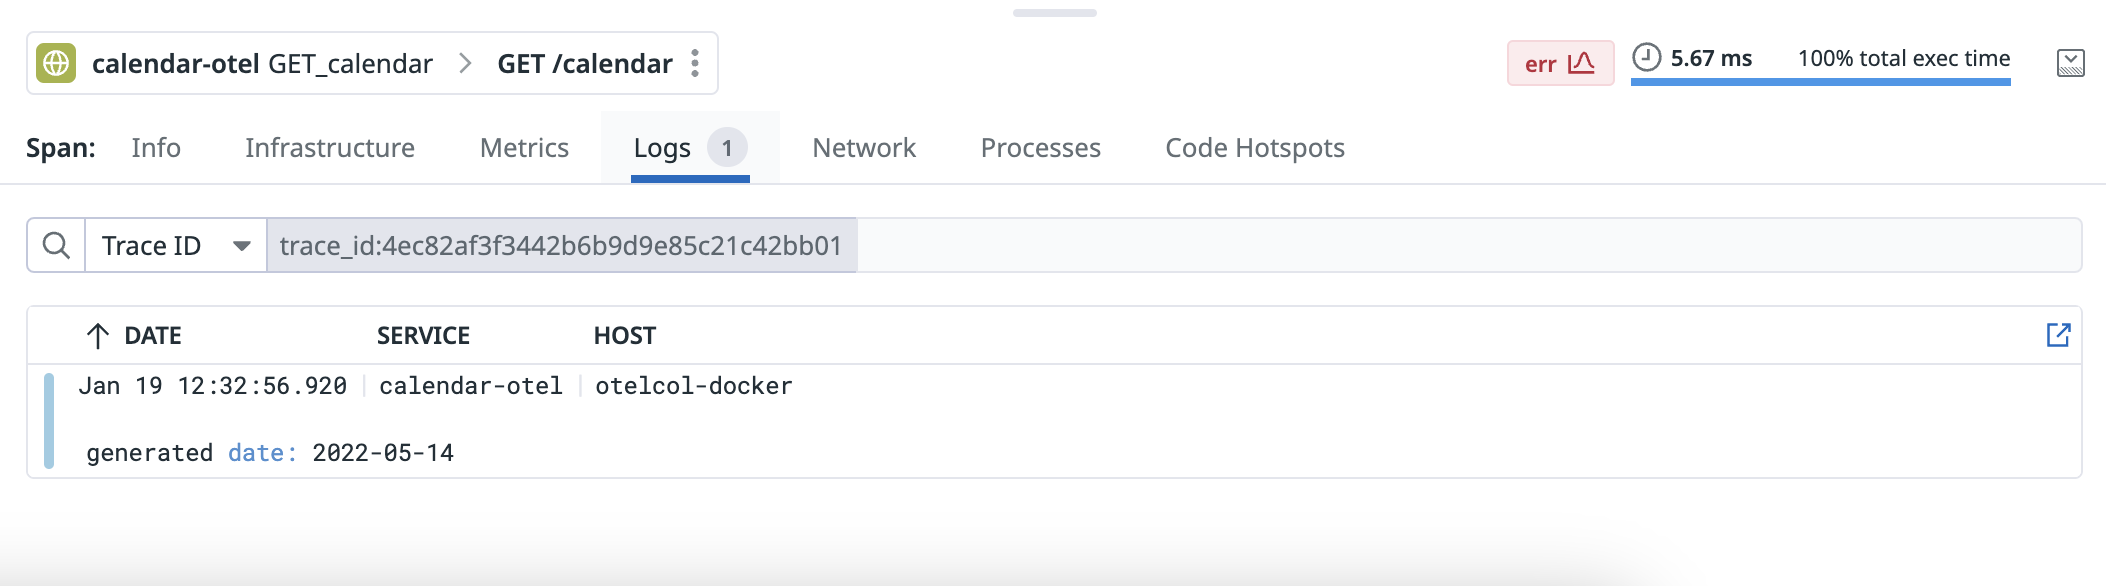Go to the Network tab

[863, 148]
